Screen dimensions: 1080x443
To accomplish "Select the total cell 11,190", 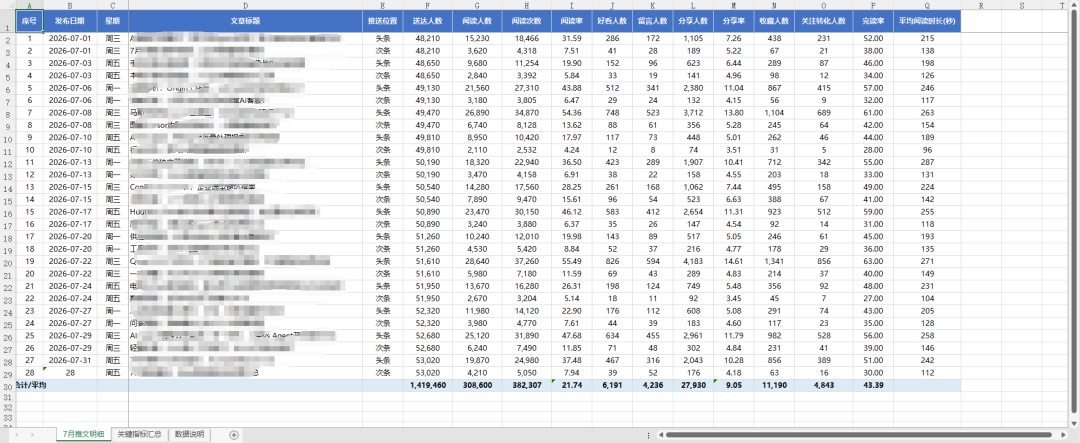I will click(x=773, y=386).
